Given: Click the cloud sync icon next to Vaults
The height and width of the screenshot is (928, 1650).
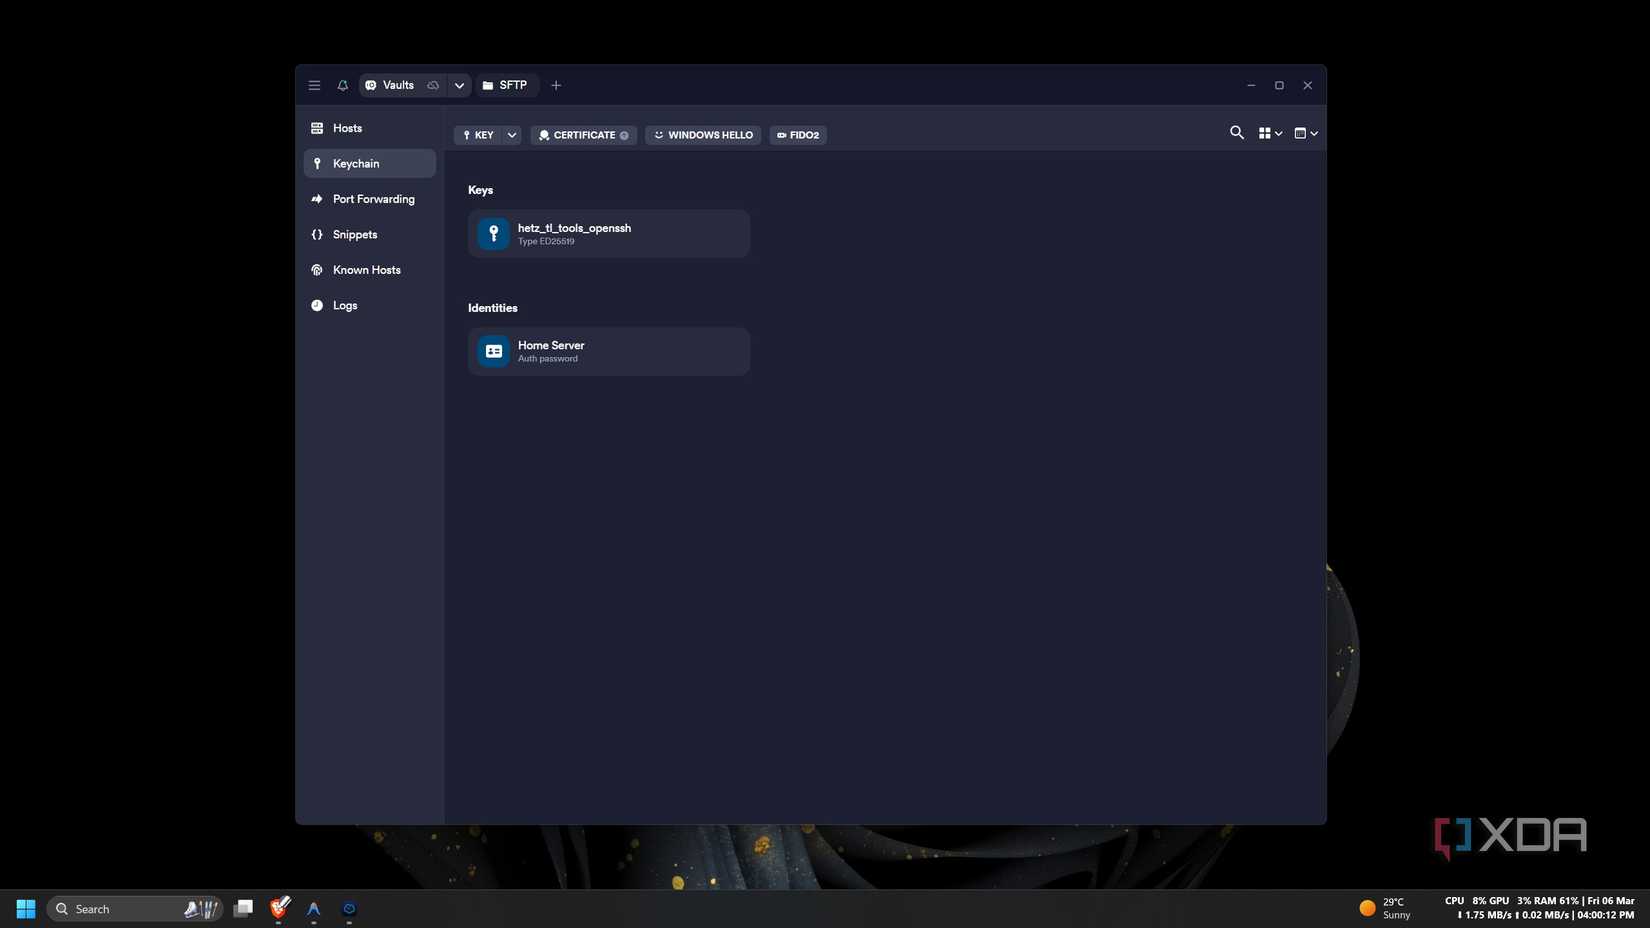Looking at the screenshot, I should (431, 85).
